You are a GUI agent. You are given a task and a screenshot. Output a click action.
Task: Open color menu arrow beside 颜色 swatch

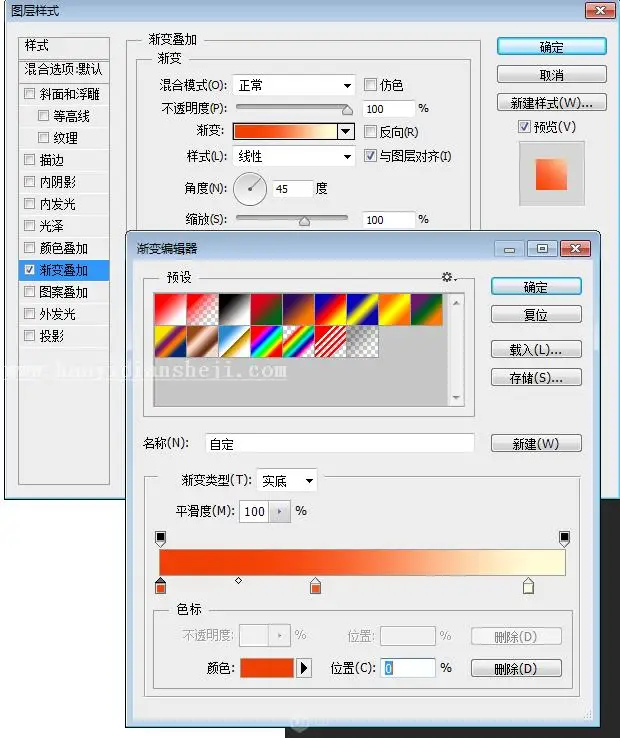(304, 668)
